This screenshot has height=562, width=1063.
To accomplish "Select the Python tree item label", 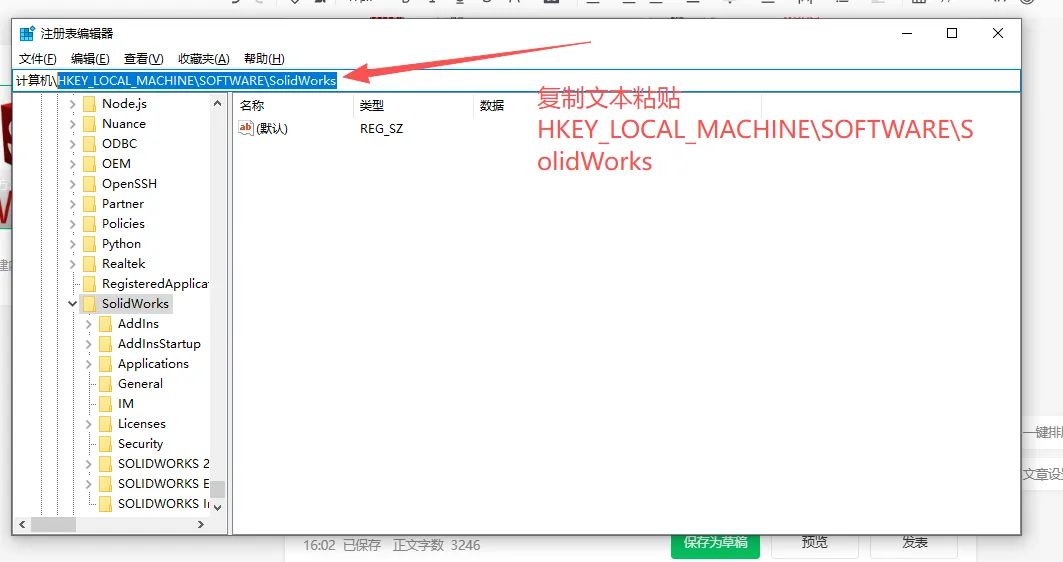I will 121,244.
